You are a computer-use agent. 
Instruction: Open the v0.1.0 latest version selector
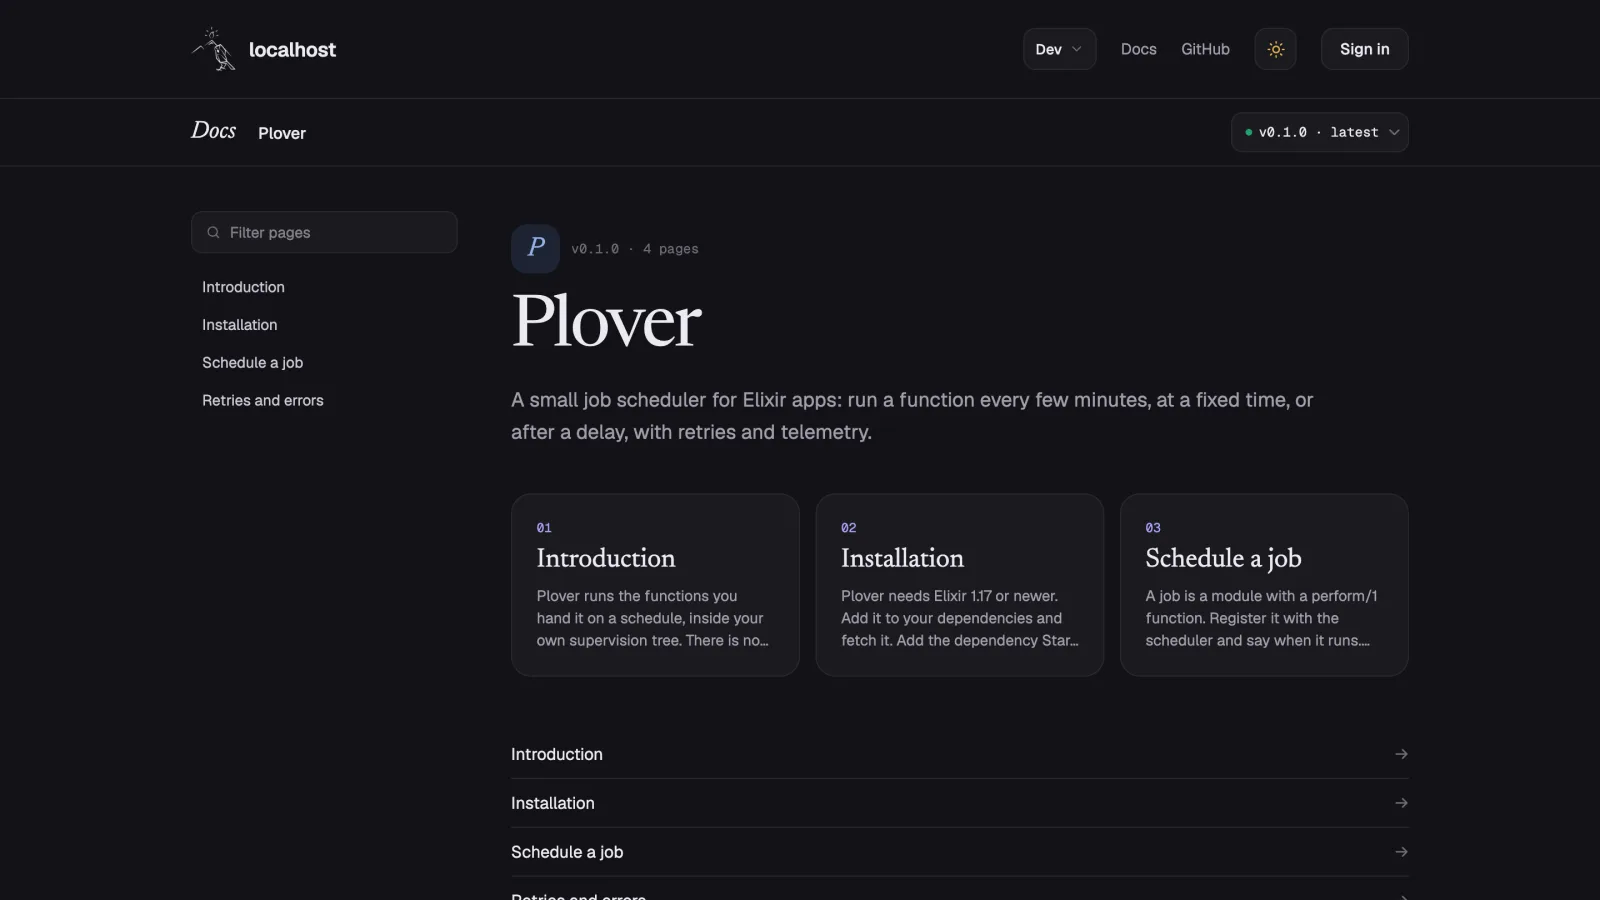[1319, 132]
